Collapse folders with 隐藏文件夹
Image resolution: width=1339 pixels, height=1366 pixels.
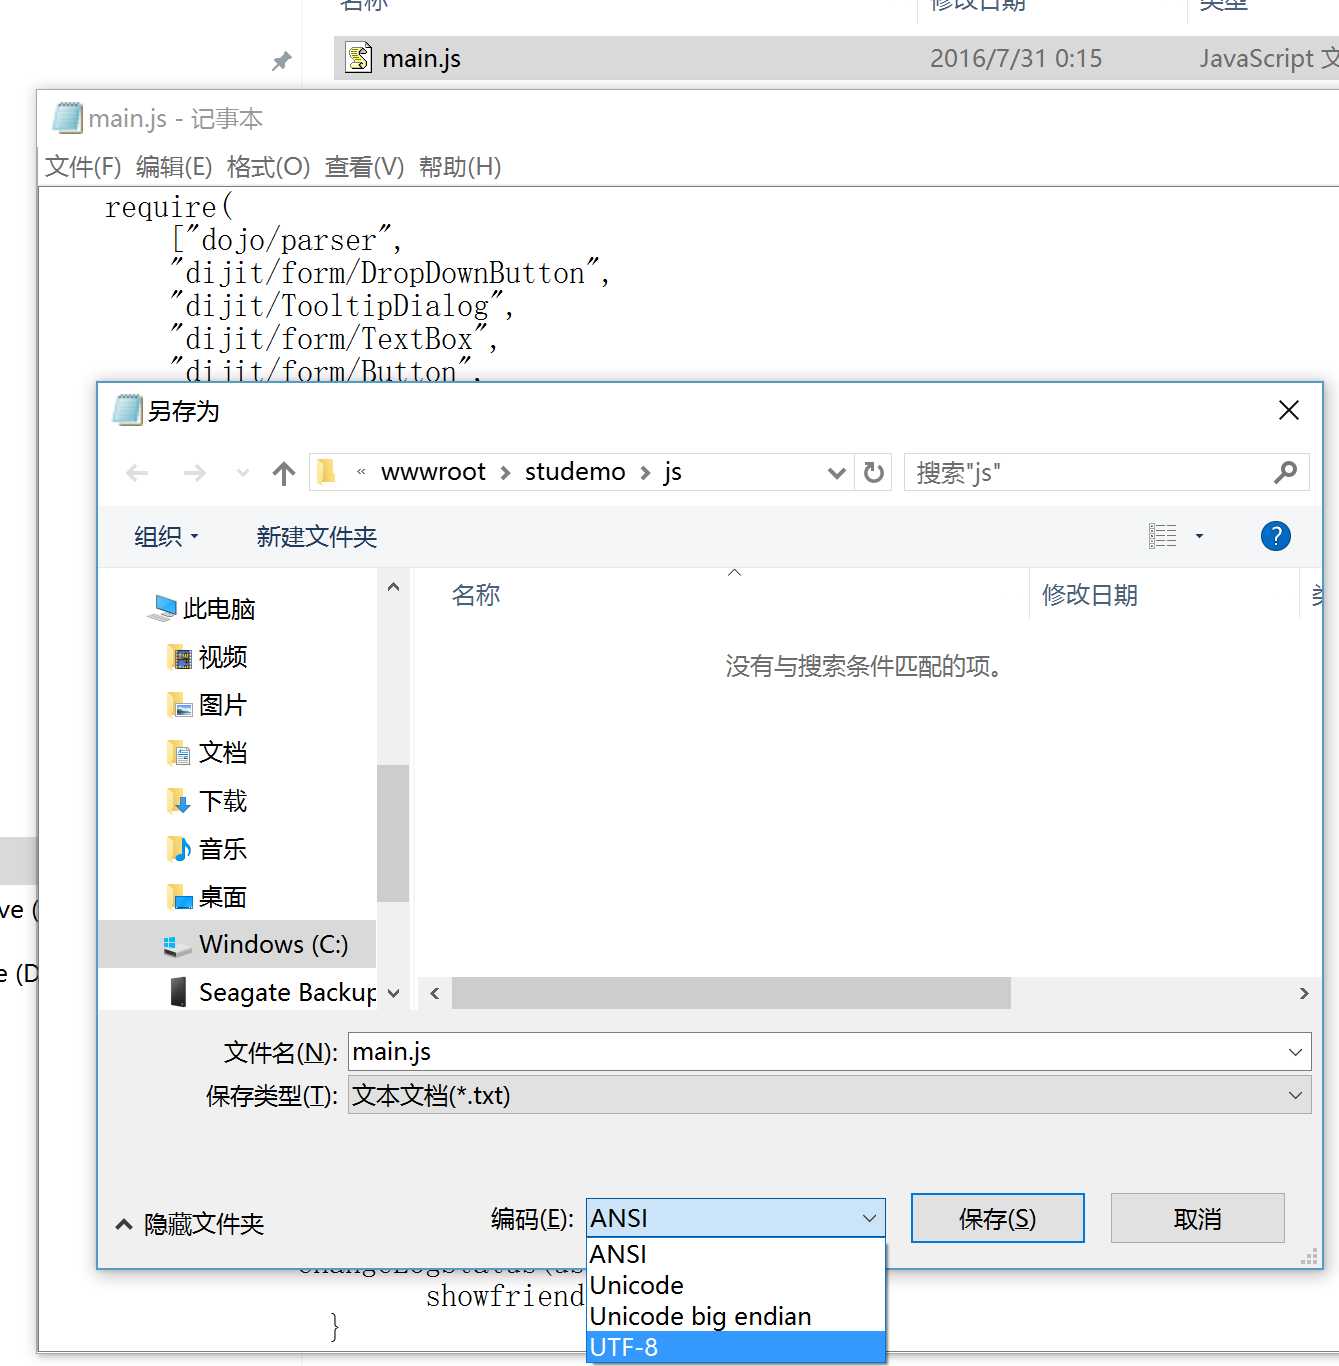pos(189,1224)
